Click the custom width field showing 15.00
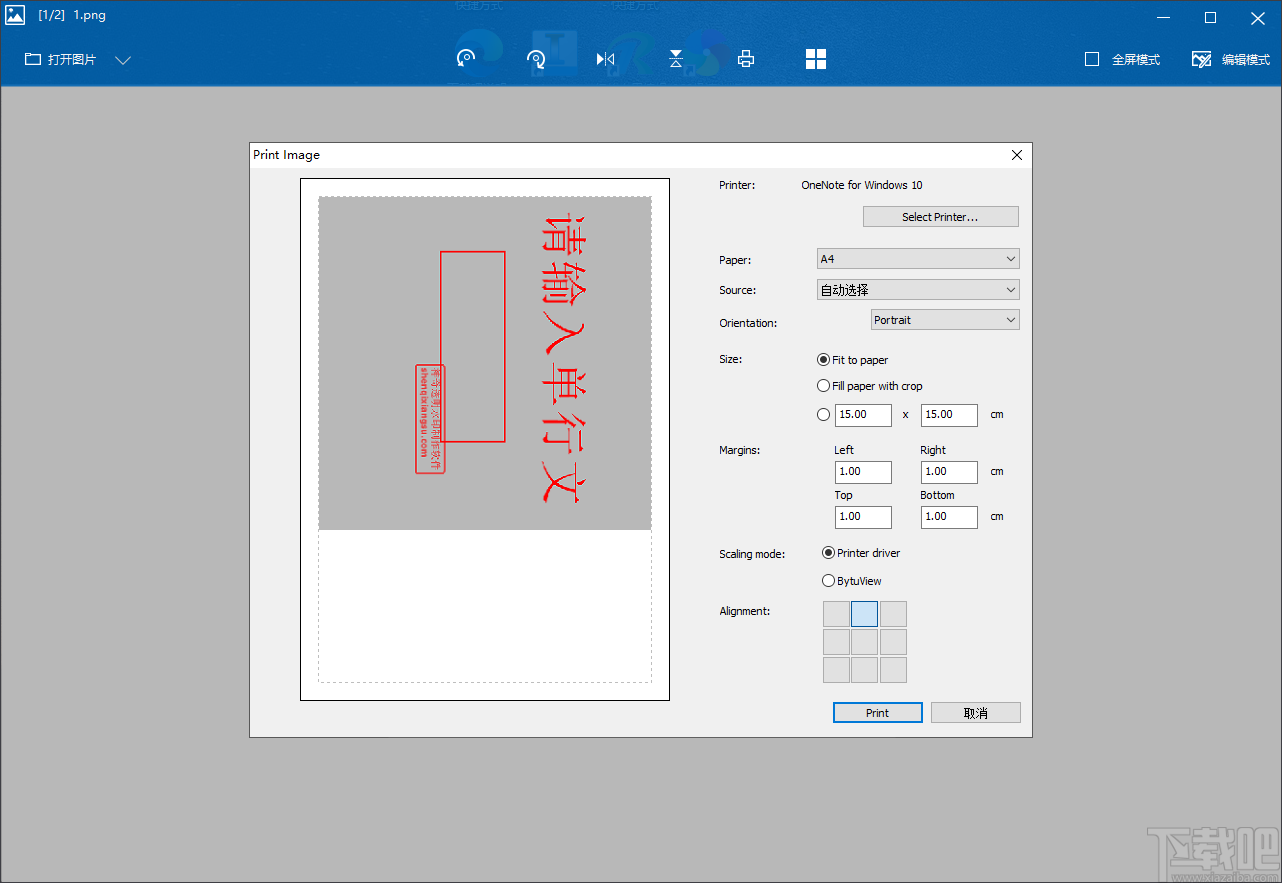Image resolution: width=1282 pixels, height=883 pixels. [x=863, y=414]
